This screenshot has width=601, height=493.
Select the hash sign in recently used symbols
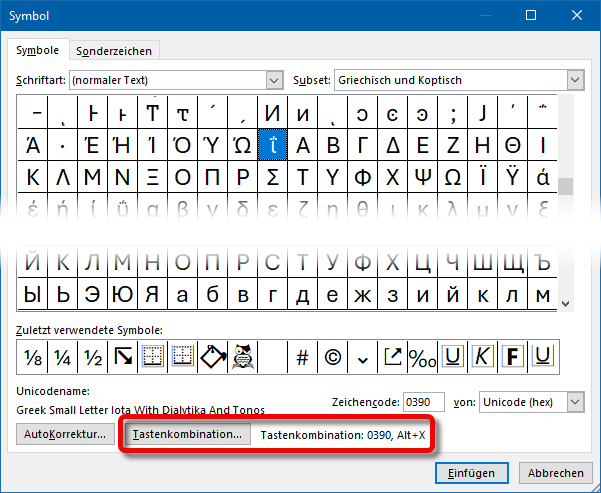(302, 357)
